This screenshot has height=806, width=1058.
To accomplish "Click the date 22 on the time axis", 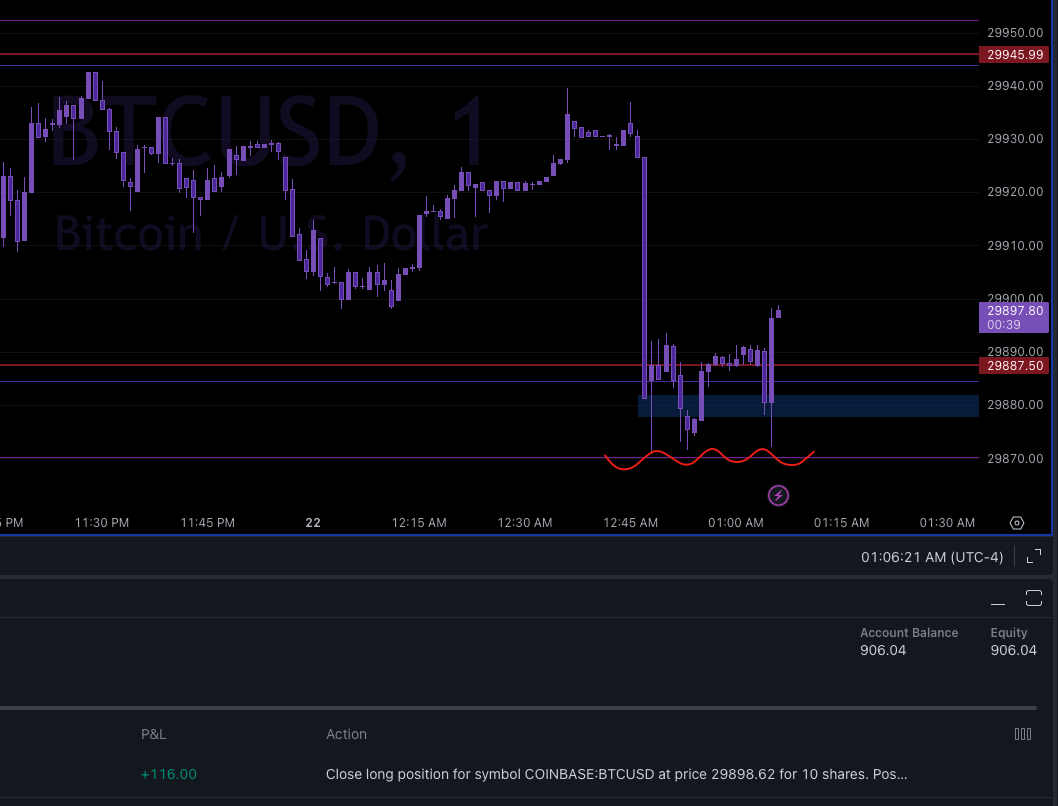I will point(312,522).
